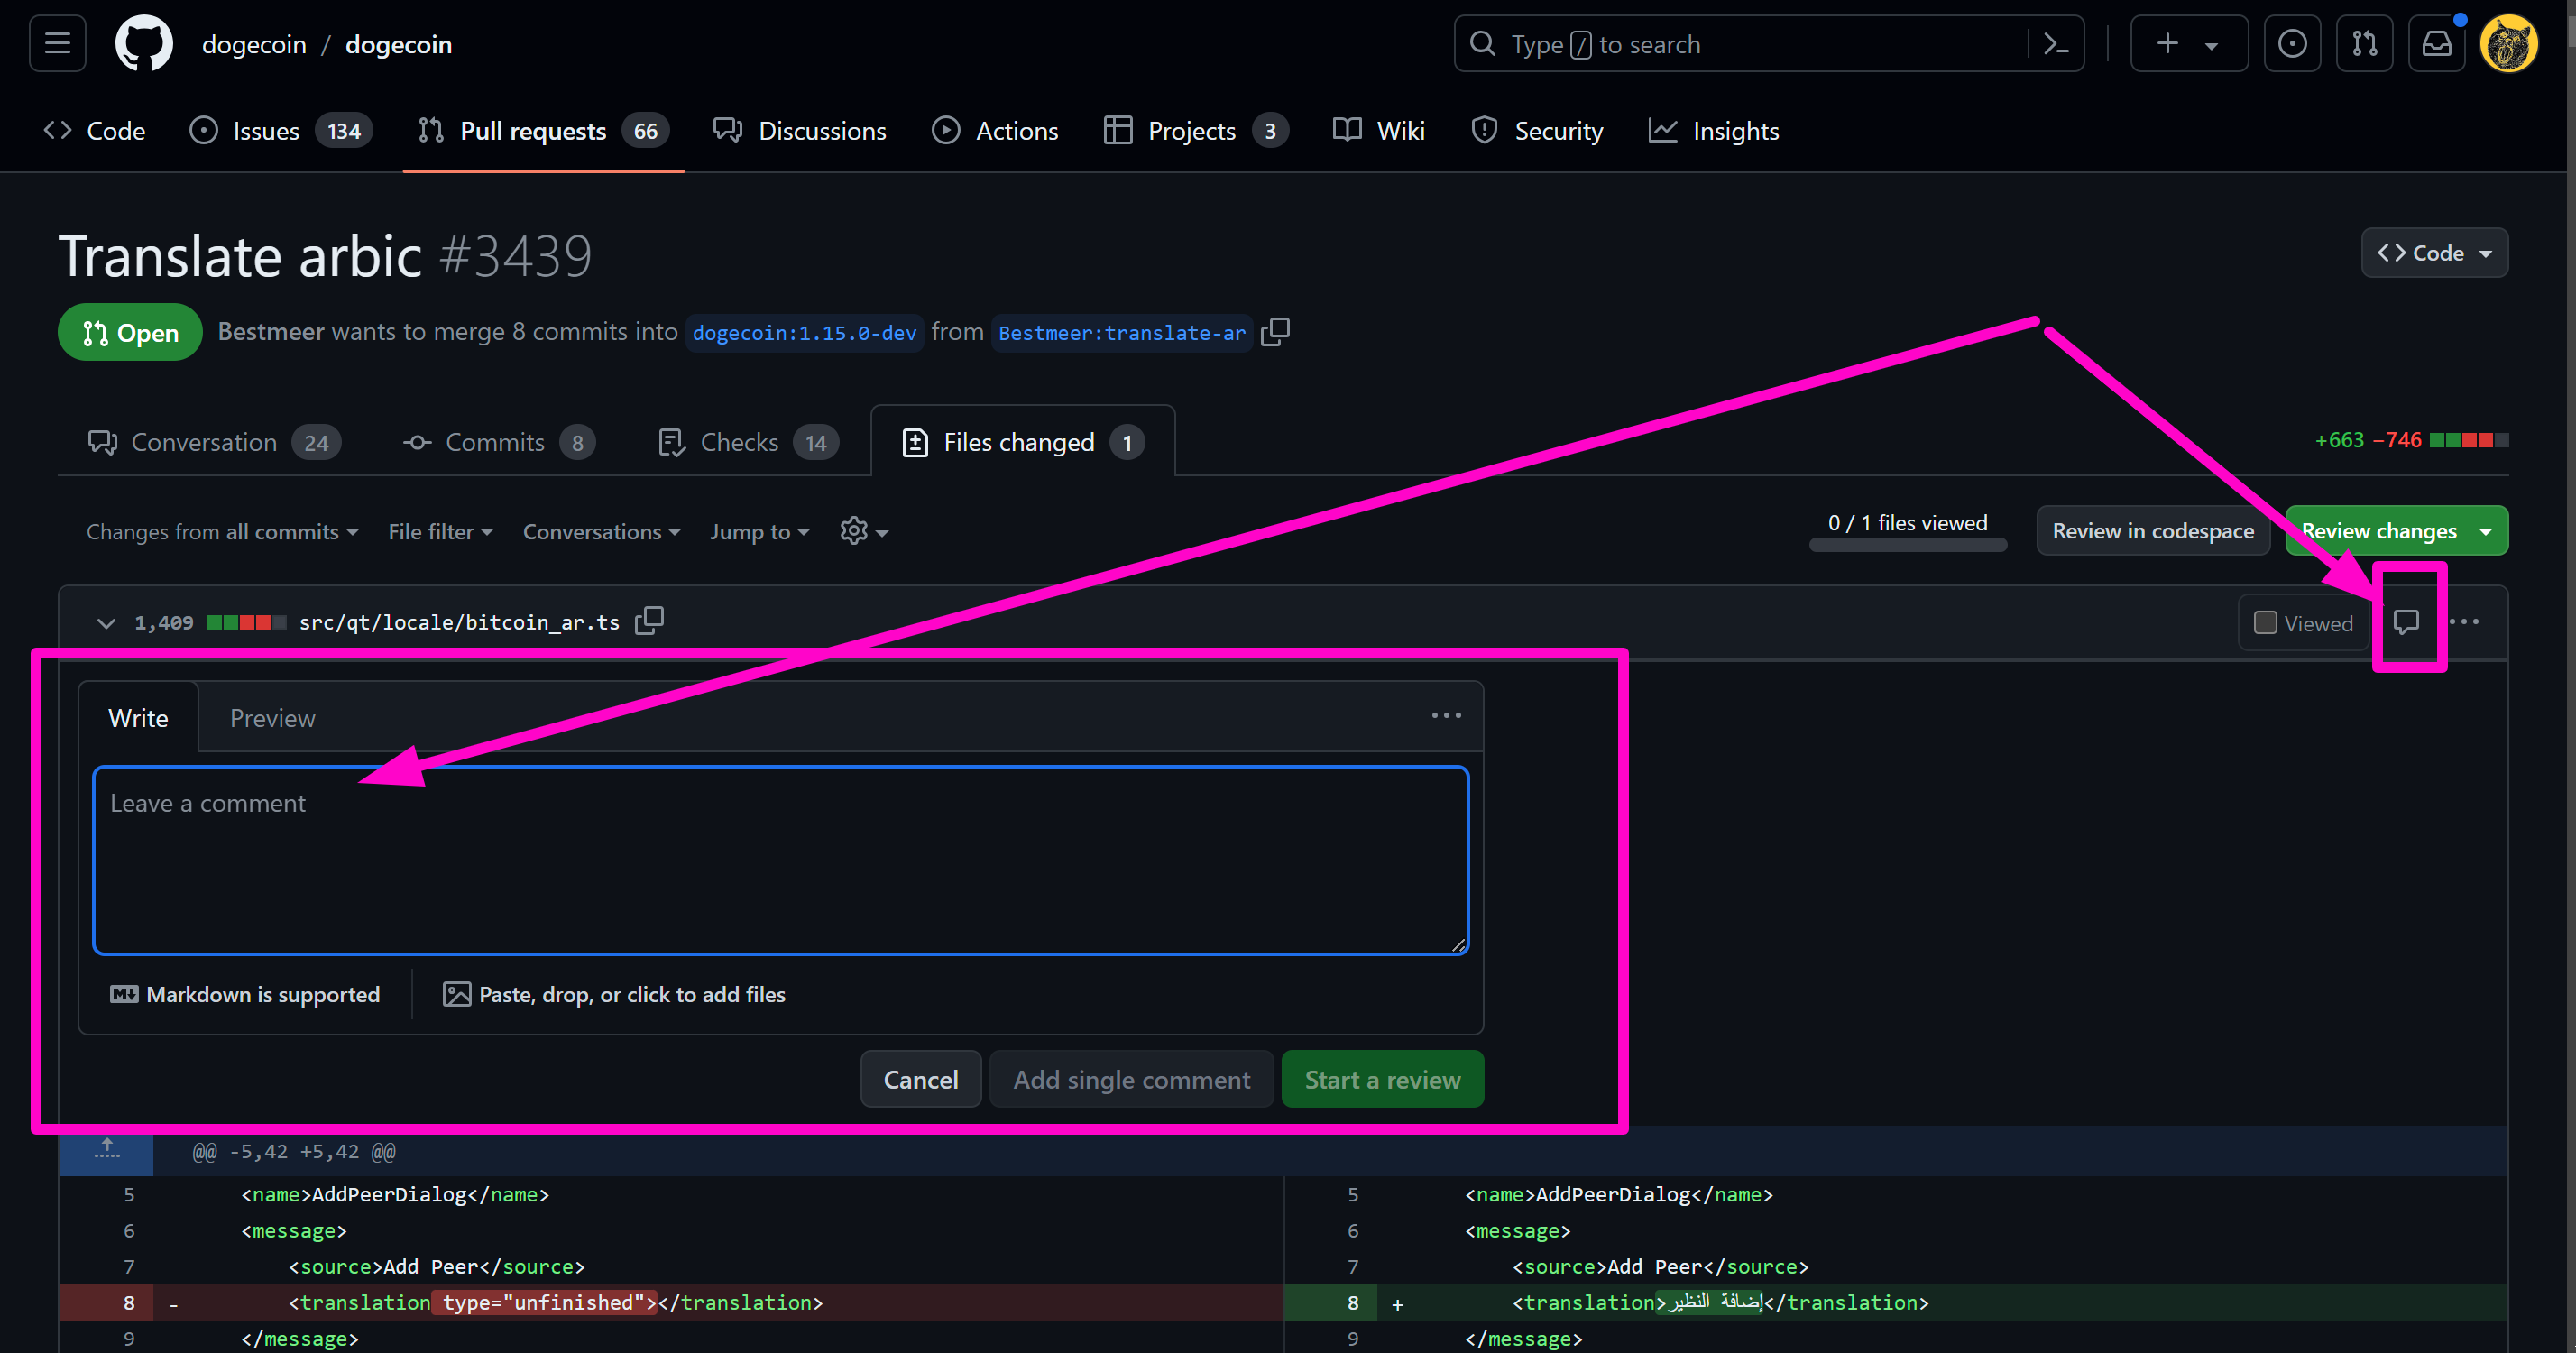This screenshot has height=1353, width=2576.
Task: Cancel the comment
Action: 920,1079
